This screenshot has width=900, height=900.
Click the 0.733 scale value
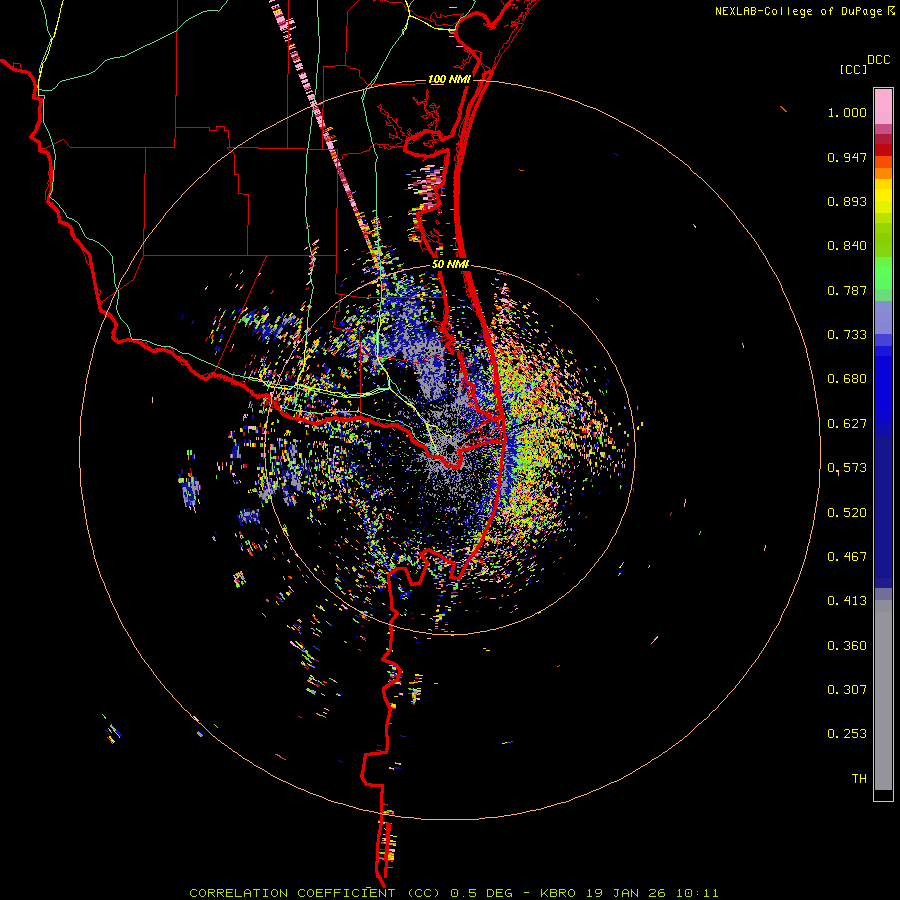[847, 335]
